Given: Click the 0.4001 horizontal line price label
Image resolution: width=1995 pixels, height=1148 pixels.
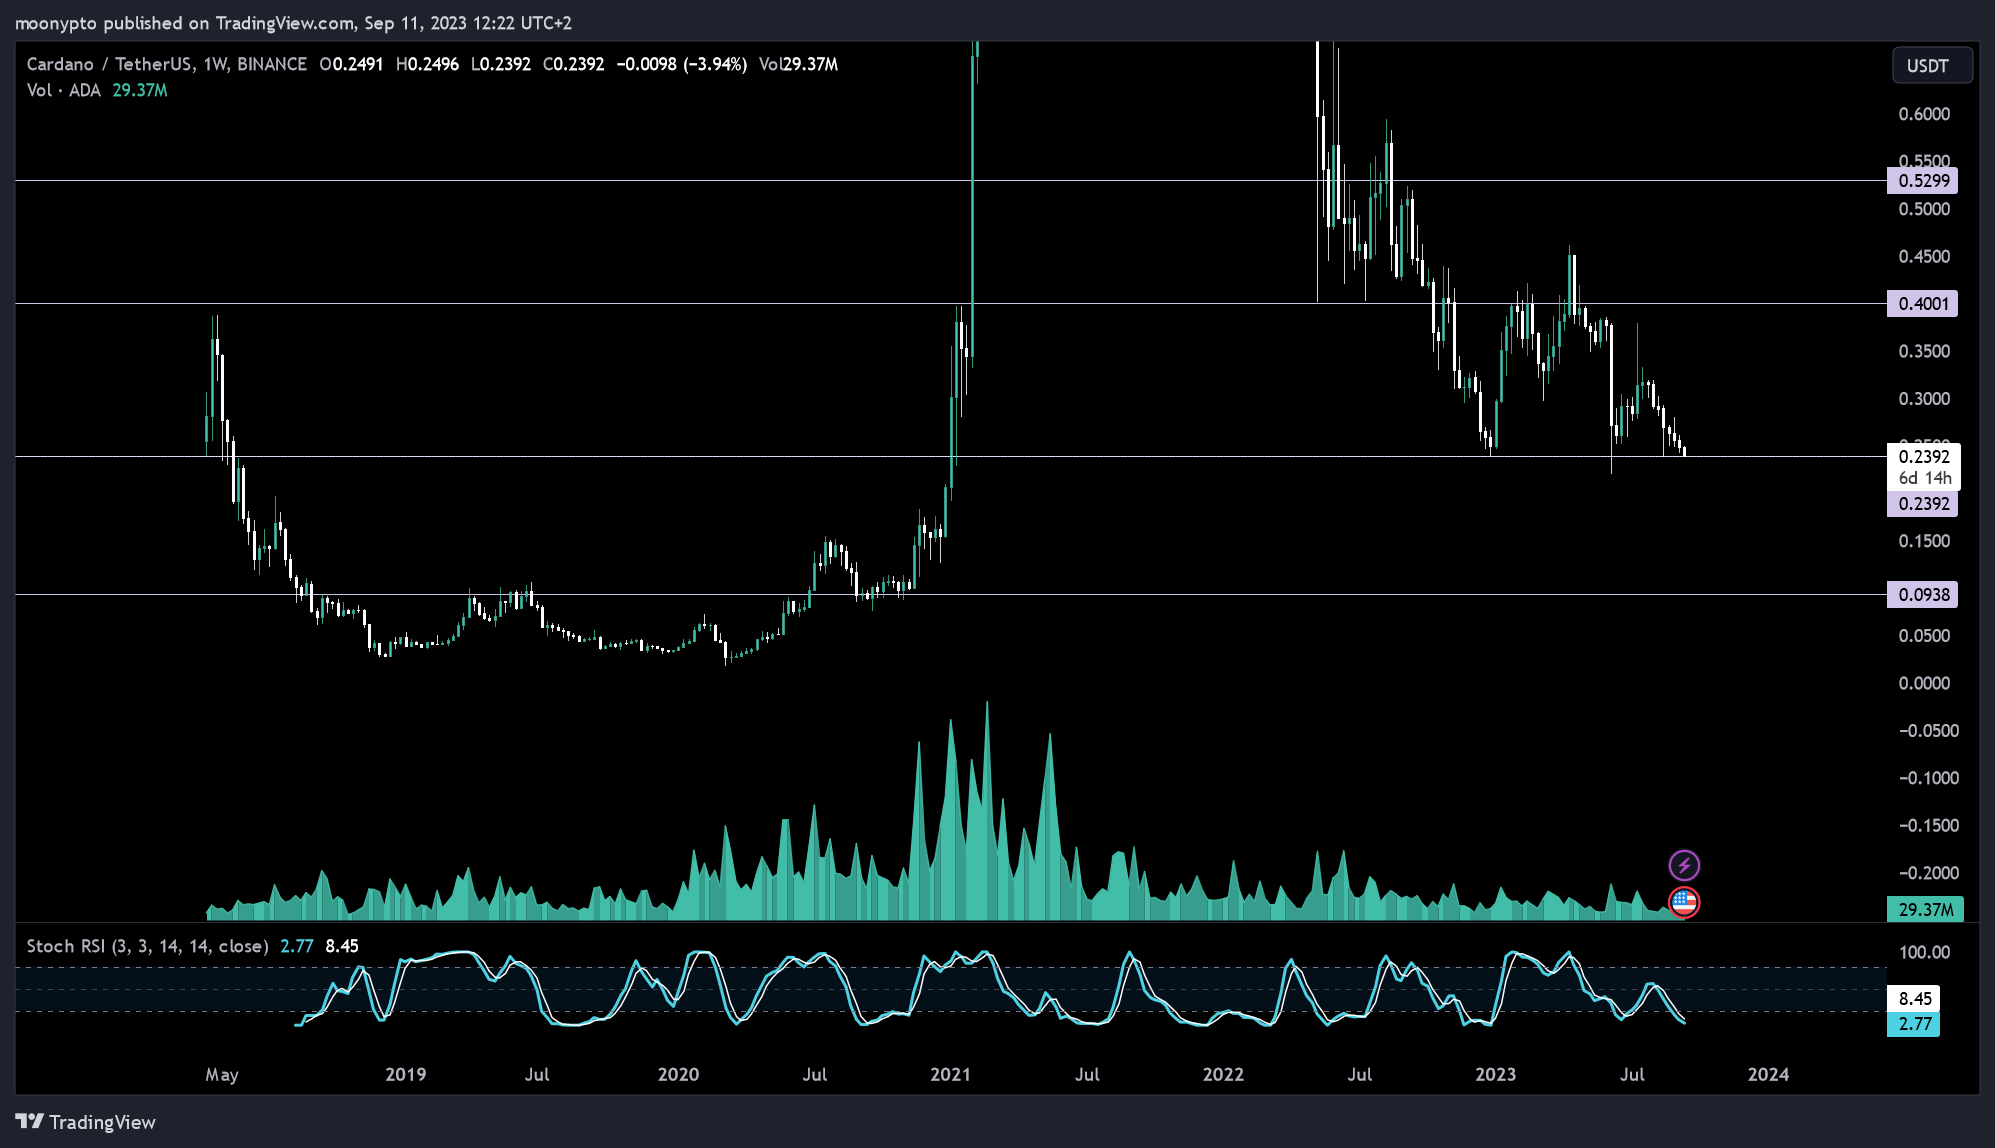Looking at the screenshot, I should pyautogui.click(x=1922, y=303).
